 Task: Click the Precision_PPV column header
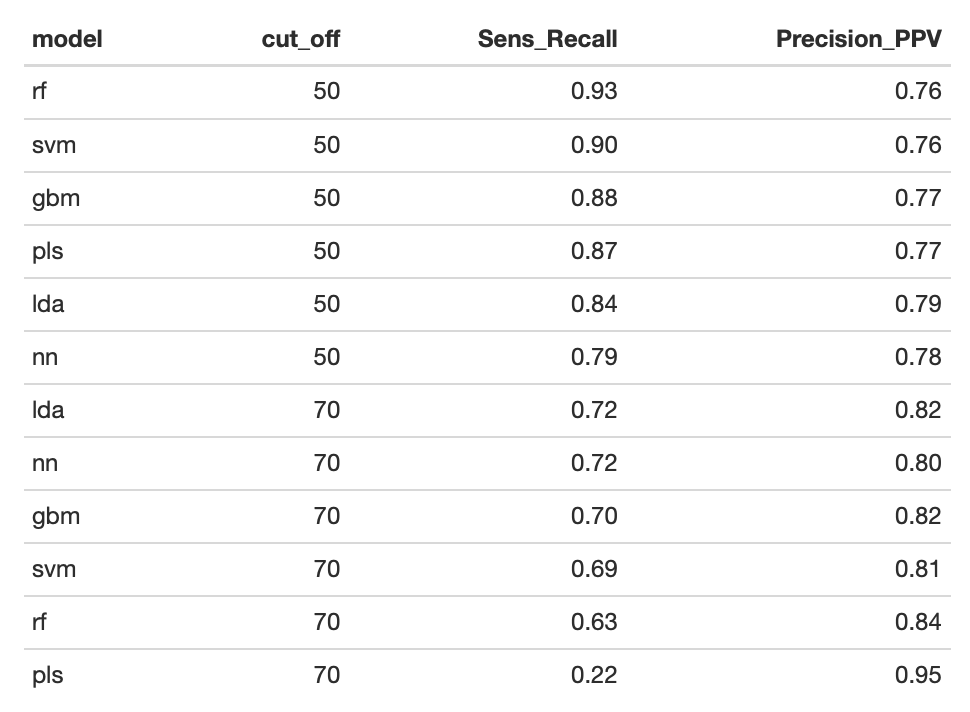pos(859,39)
